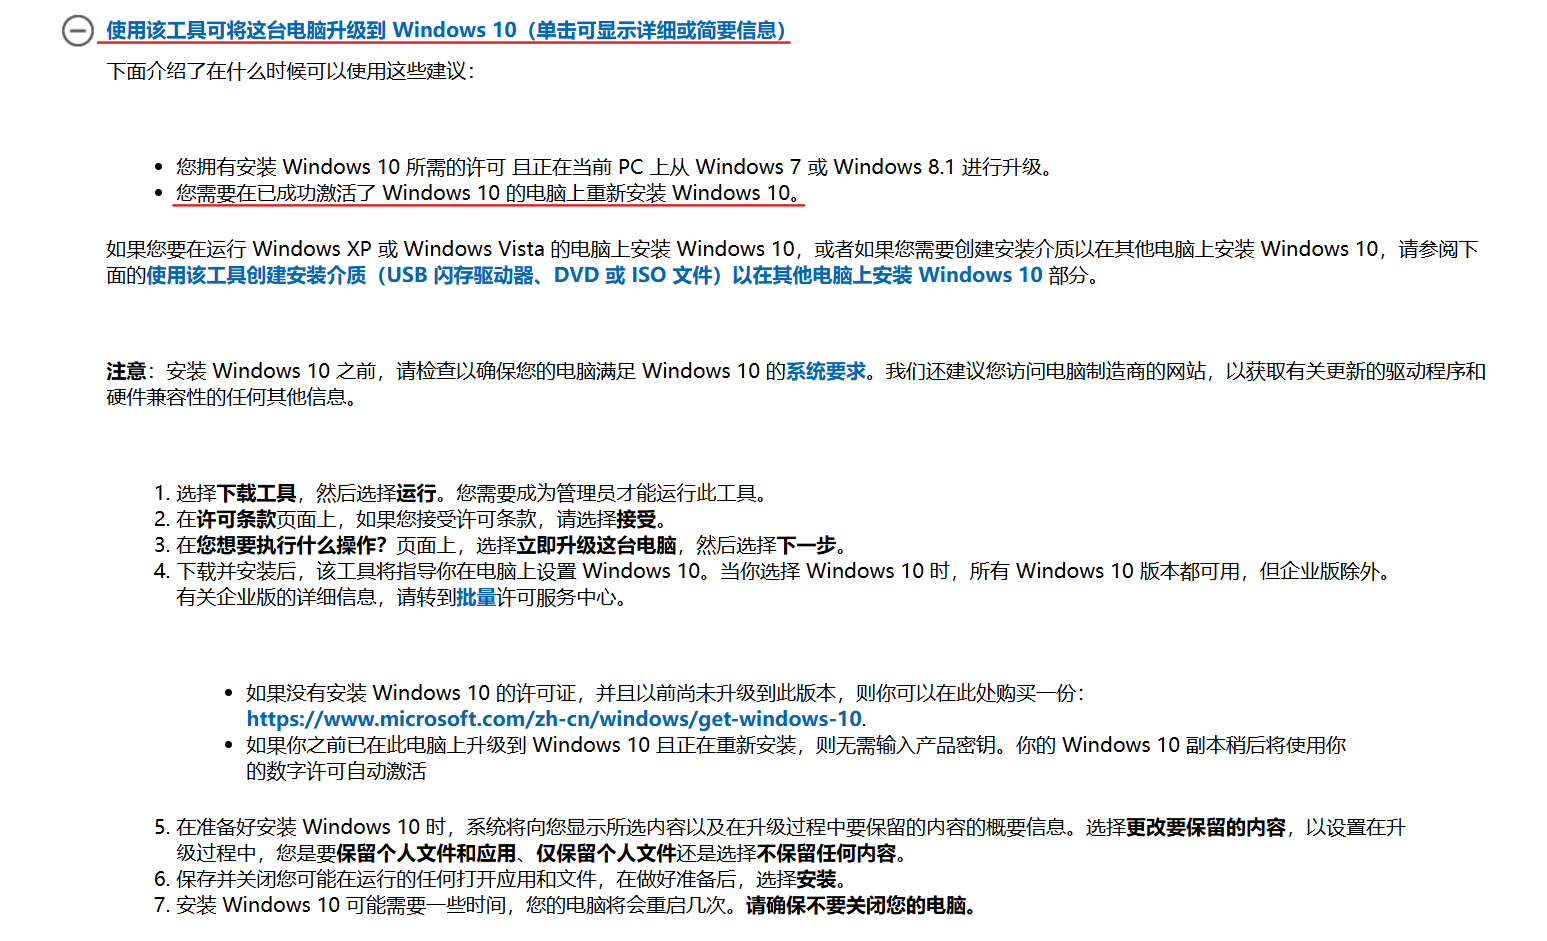Click step 3 bold text '立即升级这台电脑'

[x=596, y=545]
